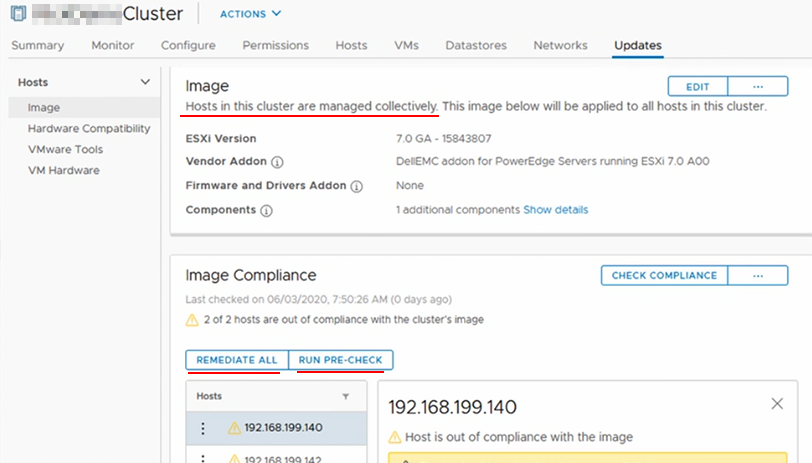
Task: Click the EDIT image button
Action: (x=698, y=86)
